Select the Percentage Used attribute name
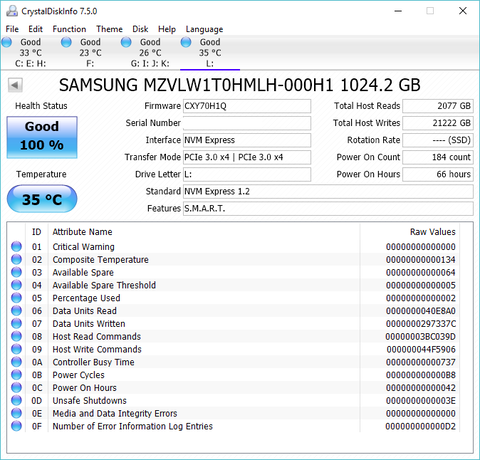This screenshot has width=480, height=460. [86, 298]
